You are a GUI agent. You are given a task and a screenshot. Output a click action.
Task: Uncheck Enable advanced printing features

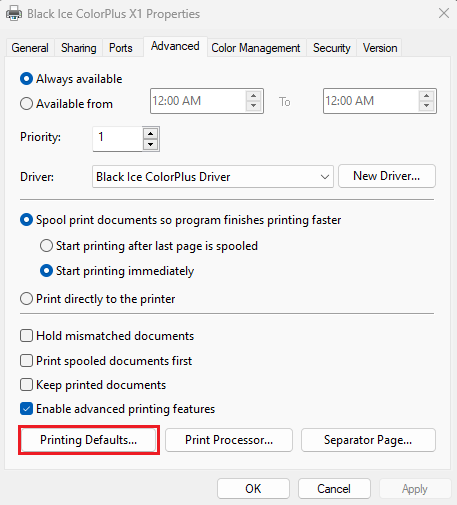[x=26, y=409]
